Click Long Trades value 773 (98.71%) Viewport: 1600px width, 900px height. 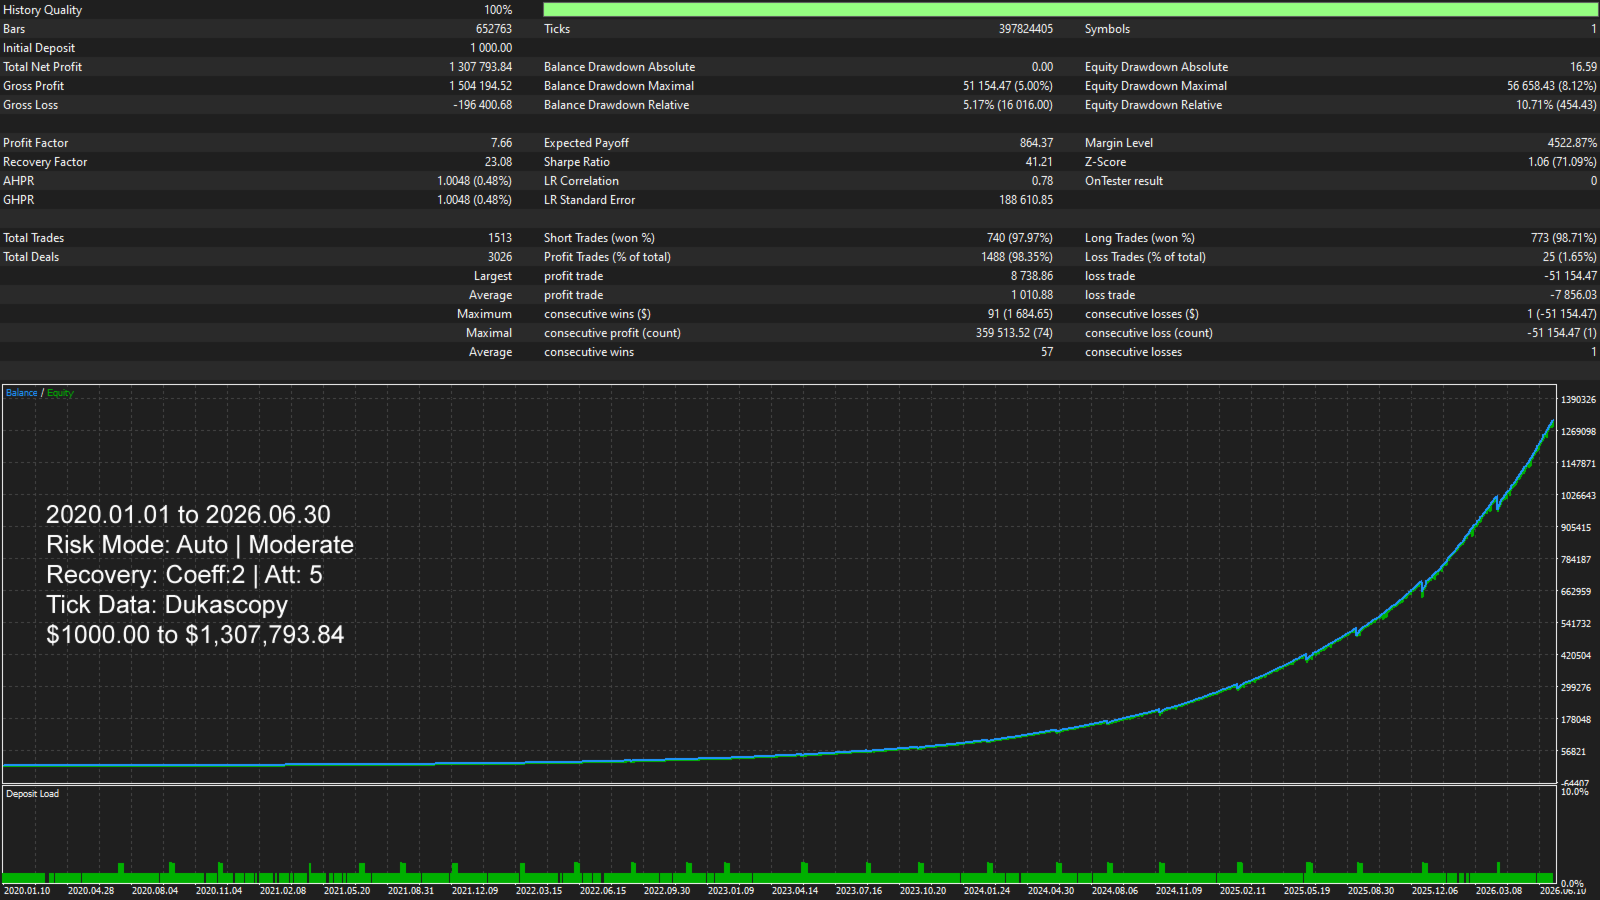click(x=1563, y=238)
